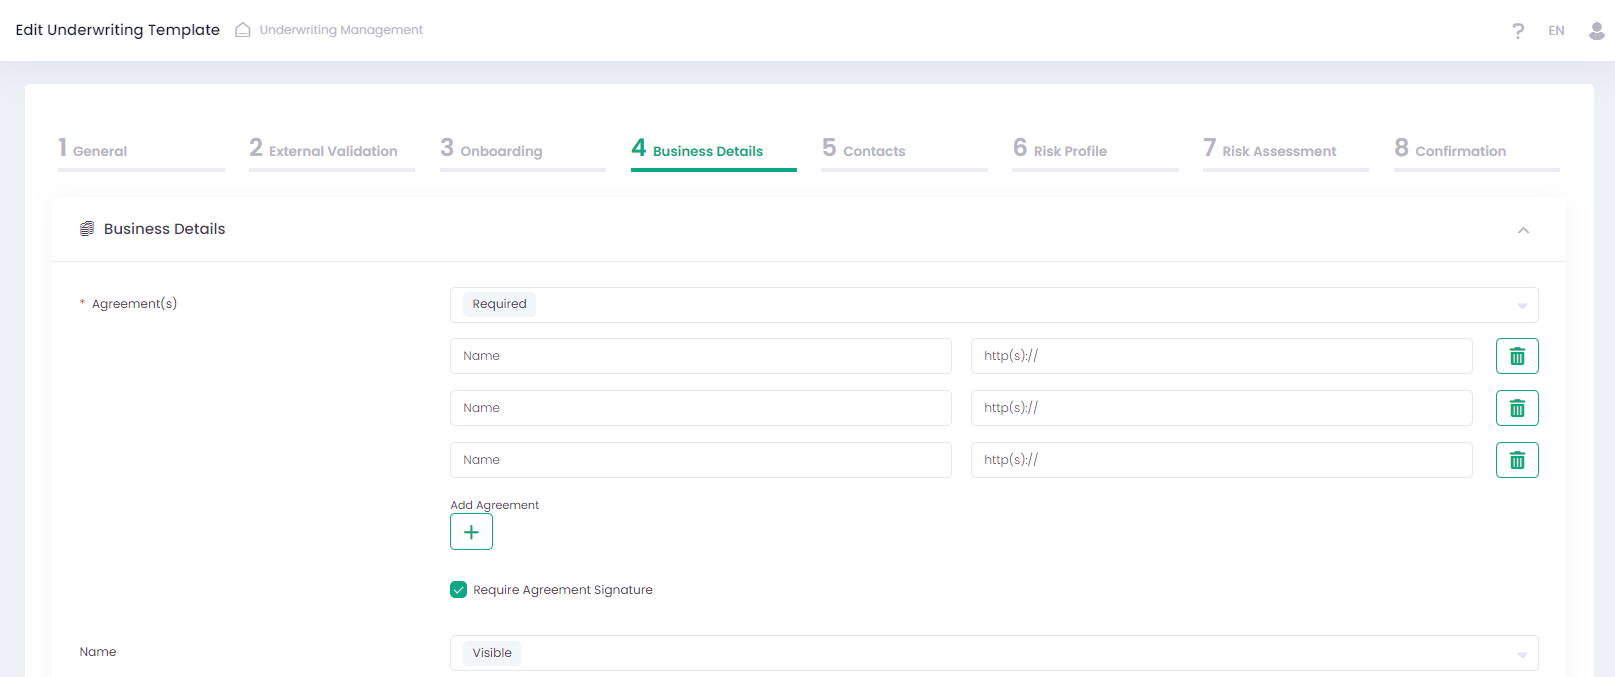Click the Business Details section stack icon
Viewport: 1615px width, 677px height.
[x=87, y=229]
